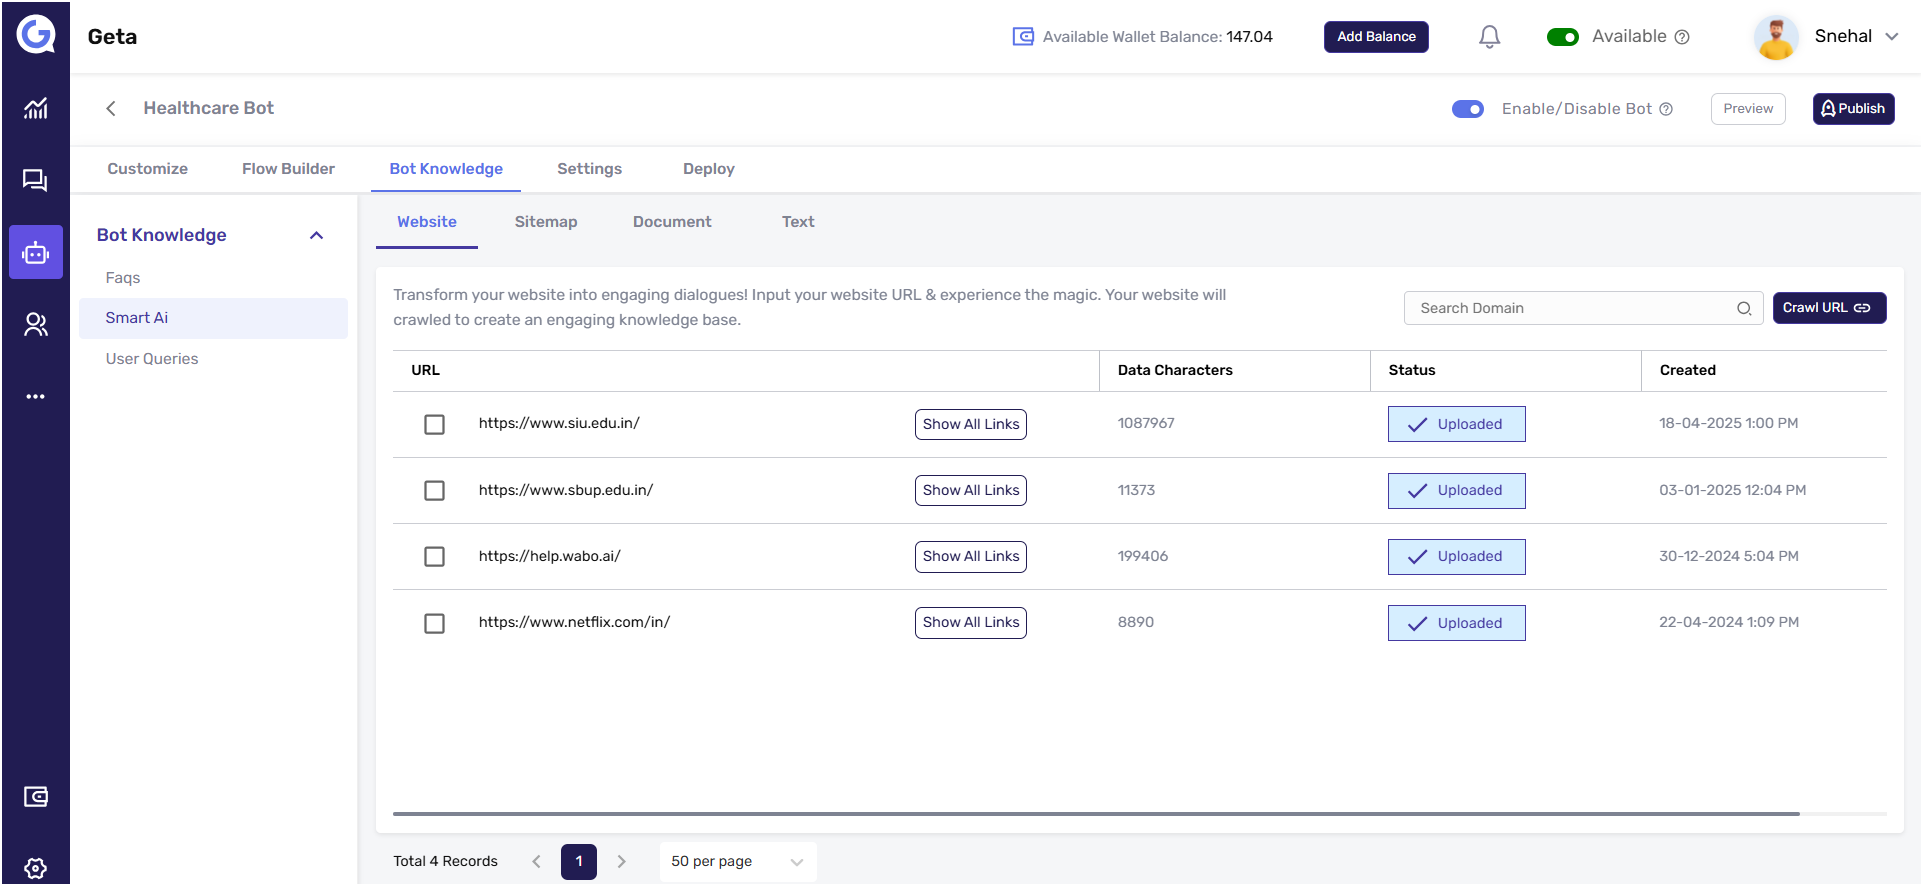The image size is (1923, 886).
Task: Open the analytics chart icon in sidebar
Action: (36, 108)
